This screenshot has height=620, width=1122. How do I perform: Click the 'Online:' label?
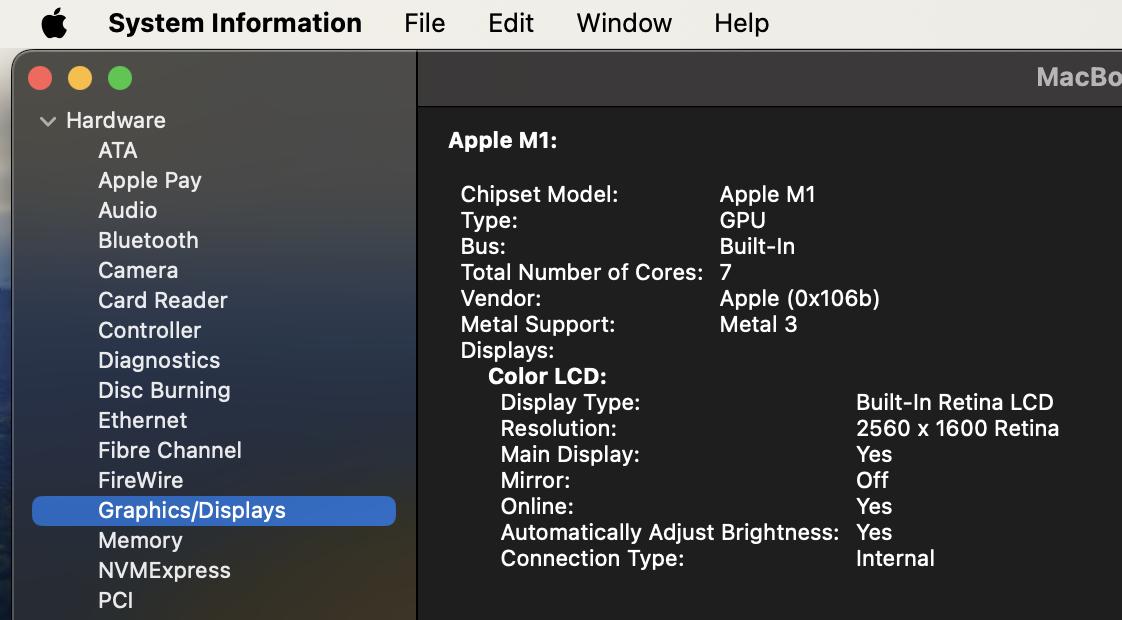(537, 507)
